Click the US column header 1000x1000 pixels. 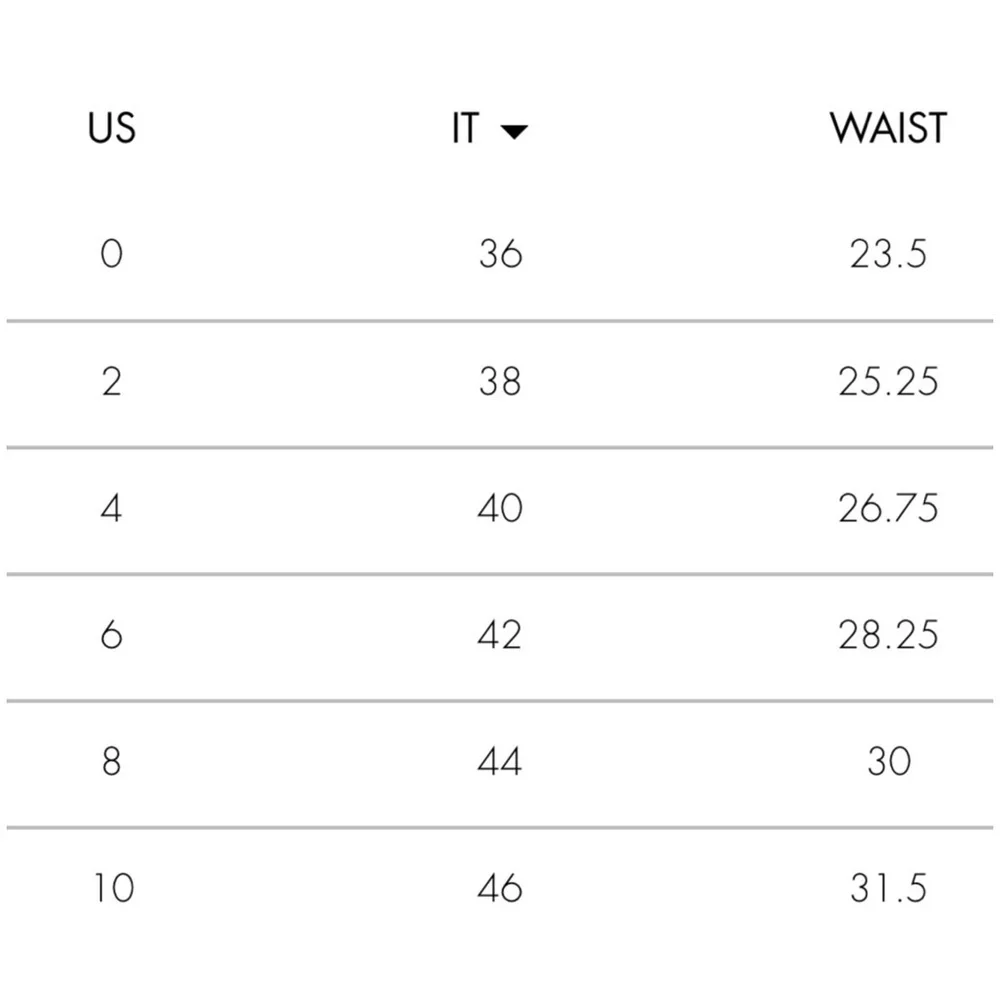(112, 129)
